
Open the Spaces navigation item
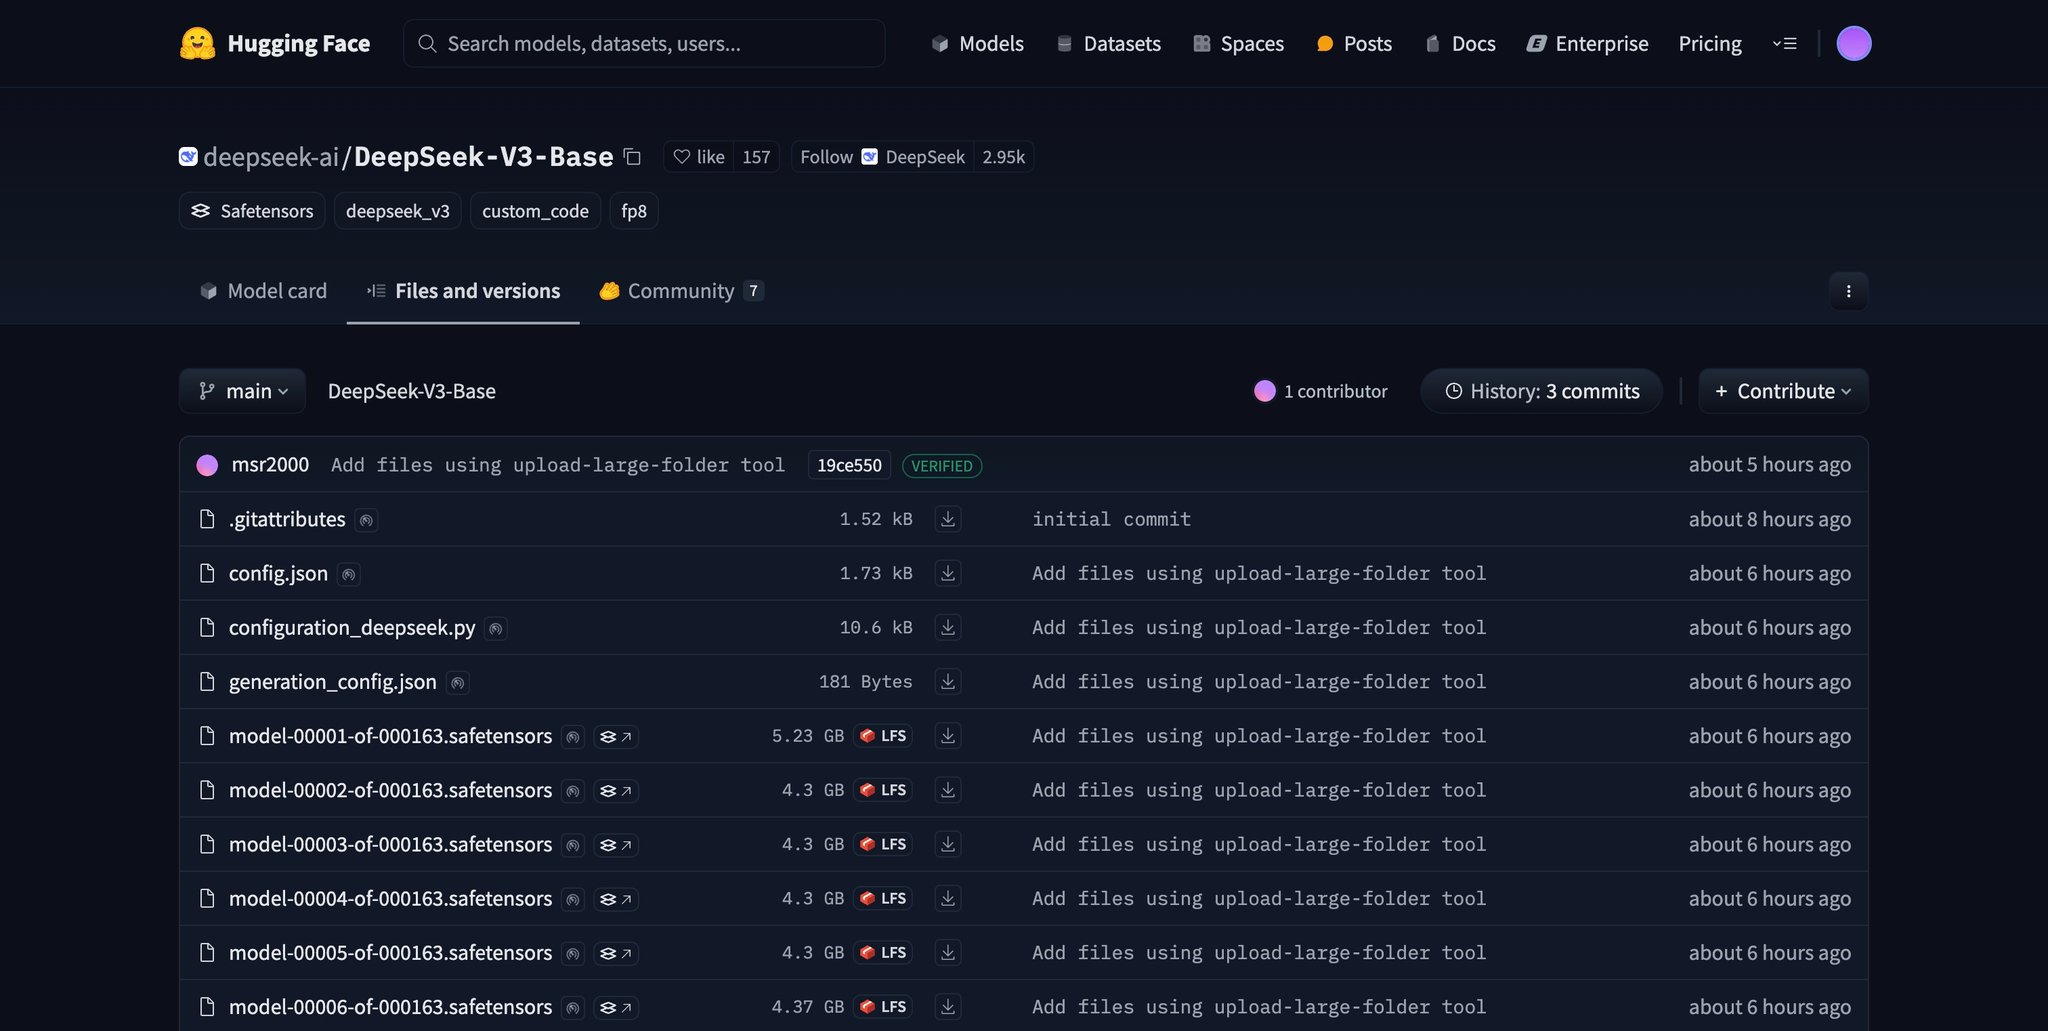[x=1238, y=43]
